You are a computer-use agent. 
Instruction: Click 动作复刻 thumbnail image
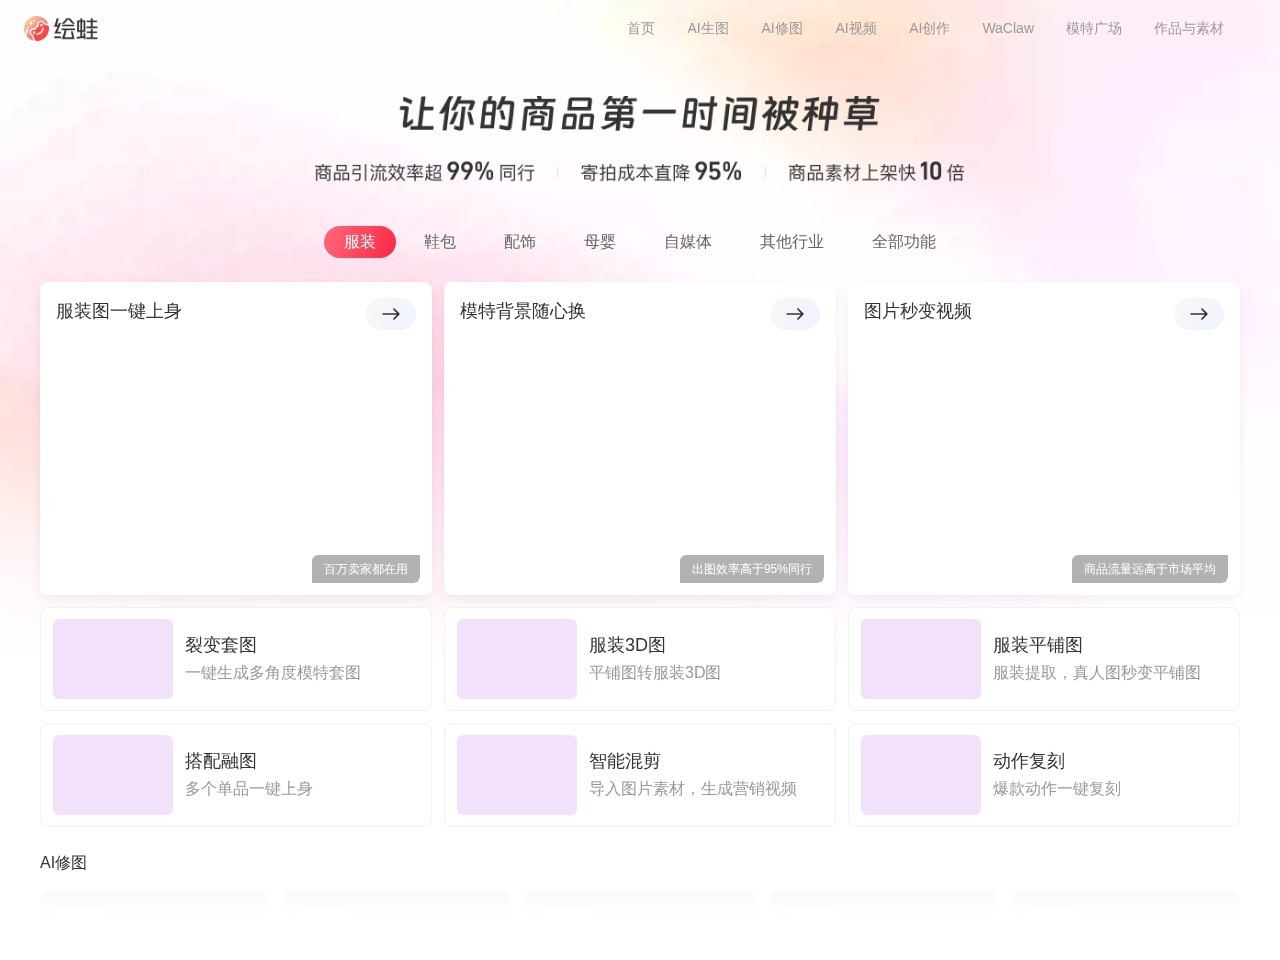point(921,775)
